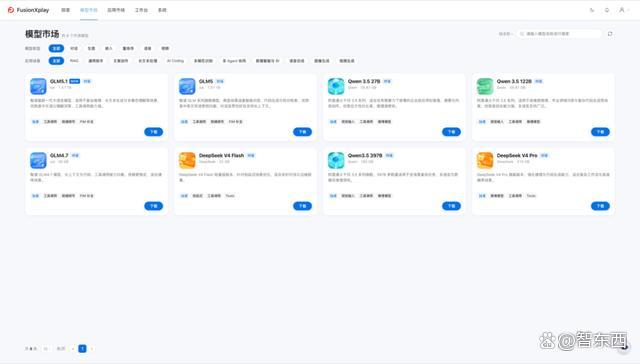Screen dimensions: 640x364
Task: Go to the previous page arrow
Action: [73, 348]
